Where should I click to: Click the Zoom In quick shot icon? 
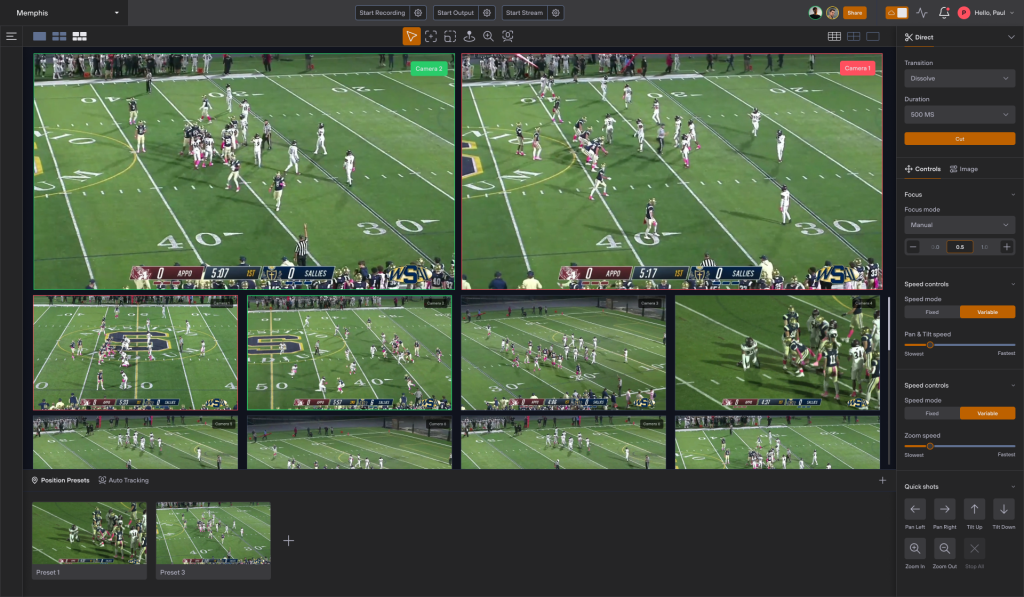coord(914,549)
